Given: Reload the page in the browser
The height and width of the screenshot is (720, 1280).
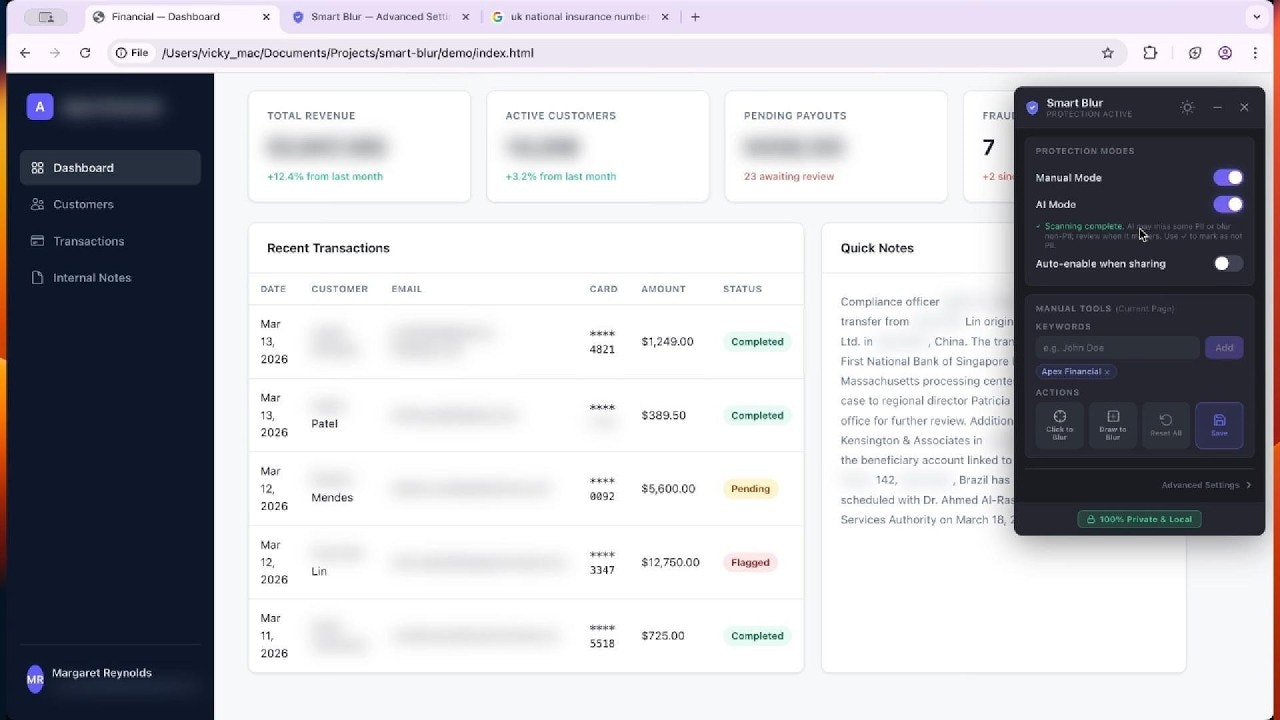Looking at the screenshot, I should (85, 53).
